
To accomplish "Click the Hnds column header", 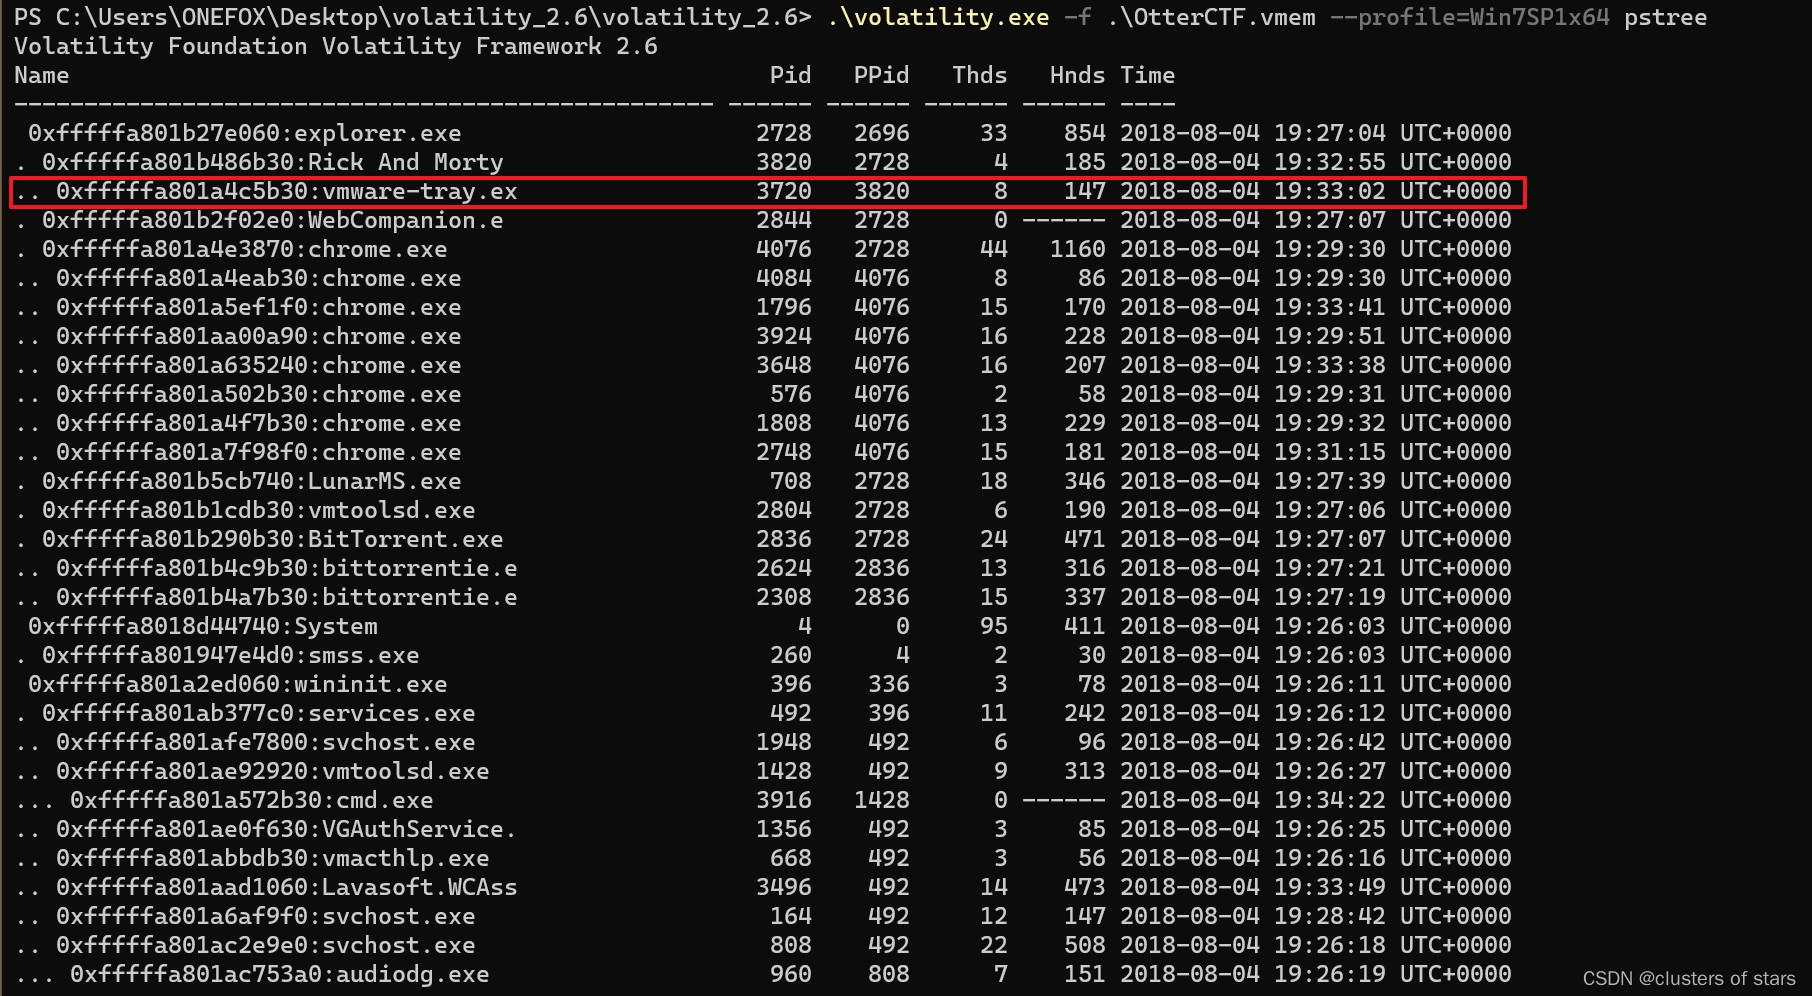I will coord(1076,74).
